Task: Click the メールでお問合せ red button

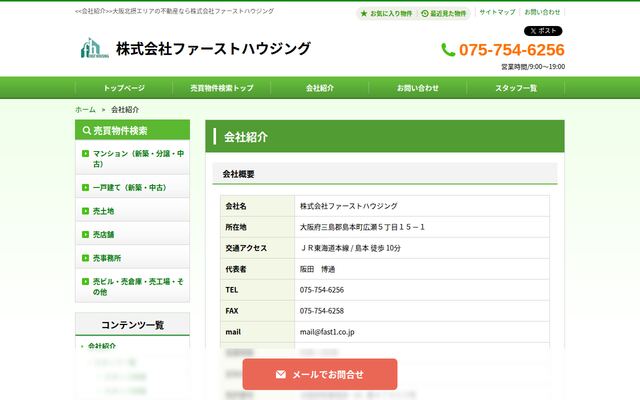Action: 320,374
